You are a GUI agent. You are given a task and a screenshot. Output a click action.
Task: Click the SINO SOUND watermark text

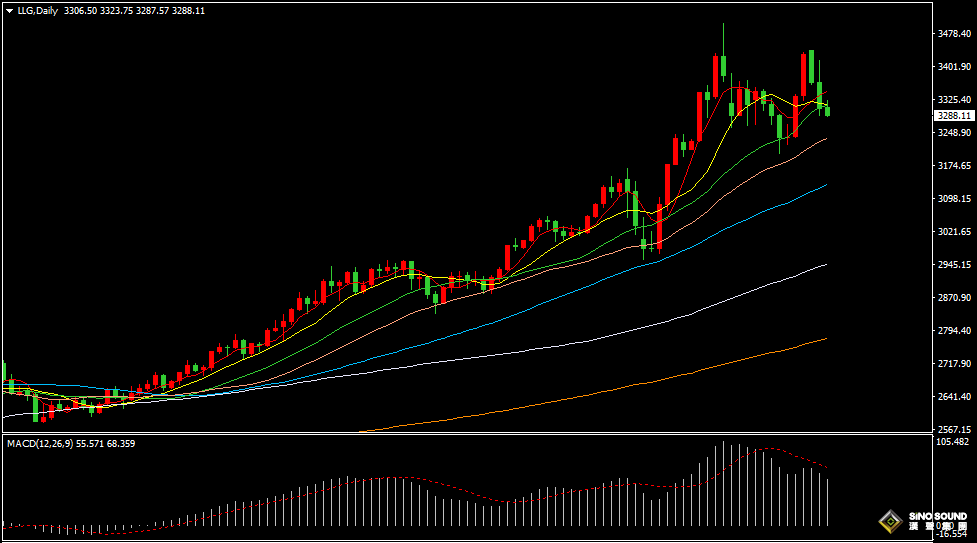(x=938, y=517)
